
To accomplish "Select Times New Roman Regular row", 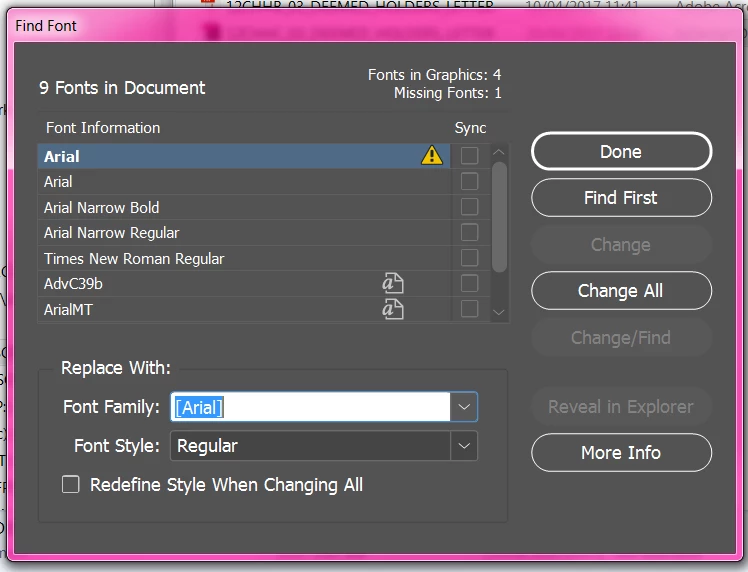I will 244,258.
